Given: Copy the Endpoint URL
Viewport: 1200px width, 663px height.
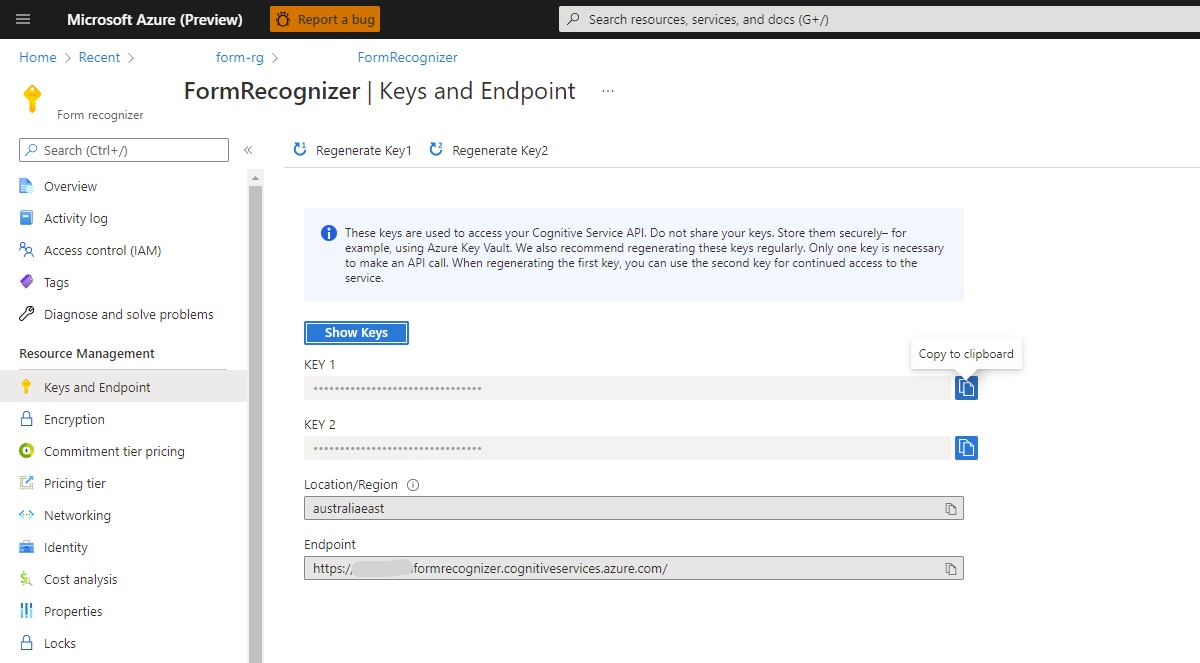Looking at the screenshot, I should pyautogui.click(x=951, y=569).
